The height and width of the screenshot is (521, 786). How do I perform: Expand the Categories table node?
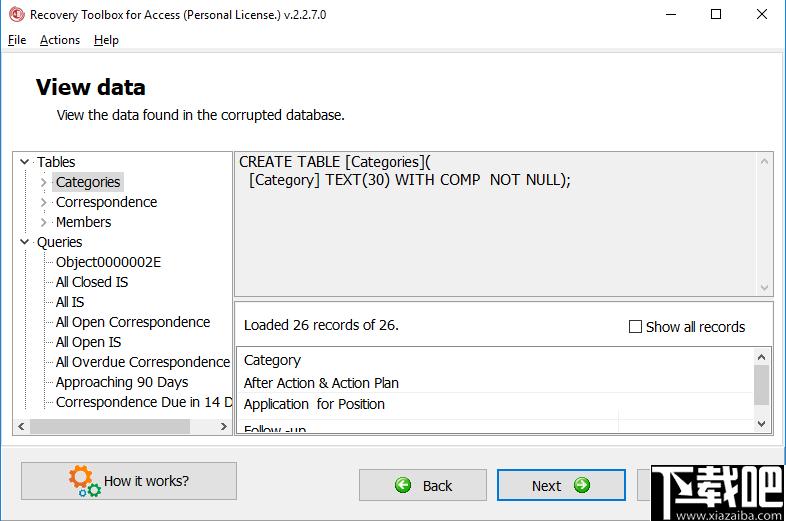coord(44,182)
